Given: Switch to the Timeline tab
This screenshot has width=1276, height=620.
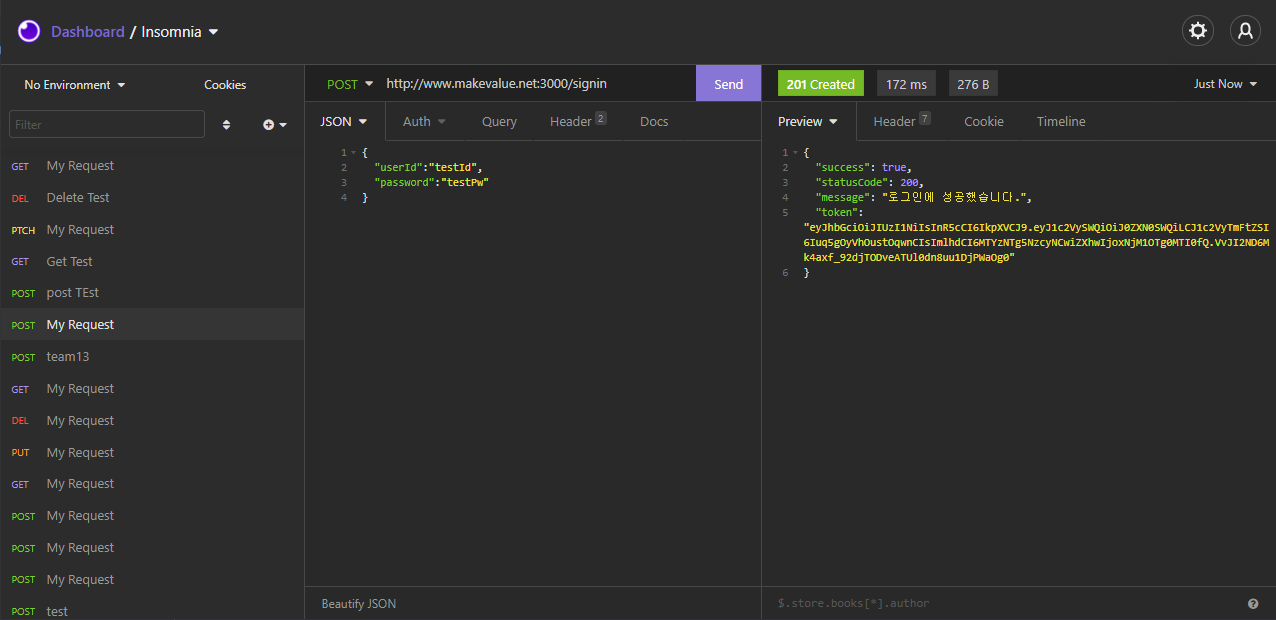Looking at the screenshot, I should 1061,121.
